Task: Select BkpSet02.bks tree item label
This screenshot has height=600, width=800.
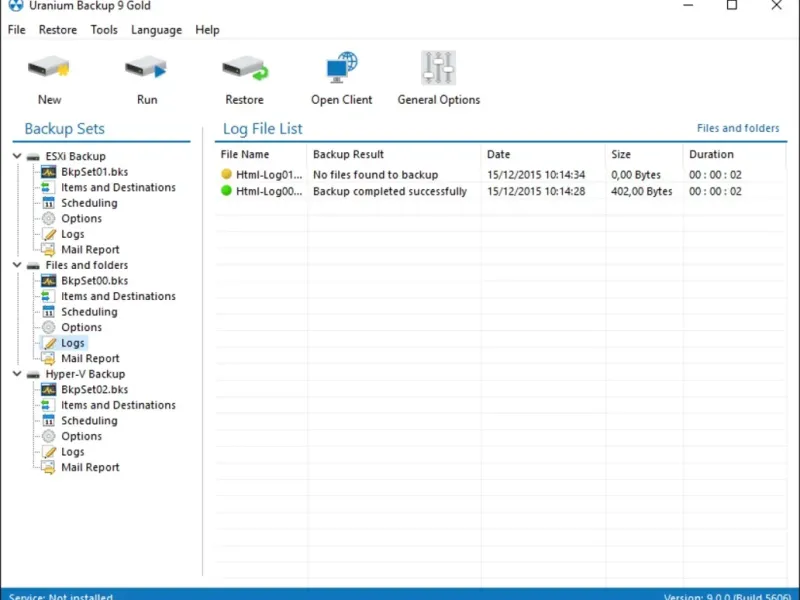Action: click(94, 389)
